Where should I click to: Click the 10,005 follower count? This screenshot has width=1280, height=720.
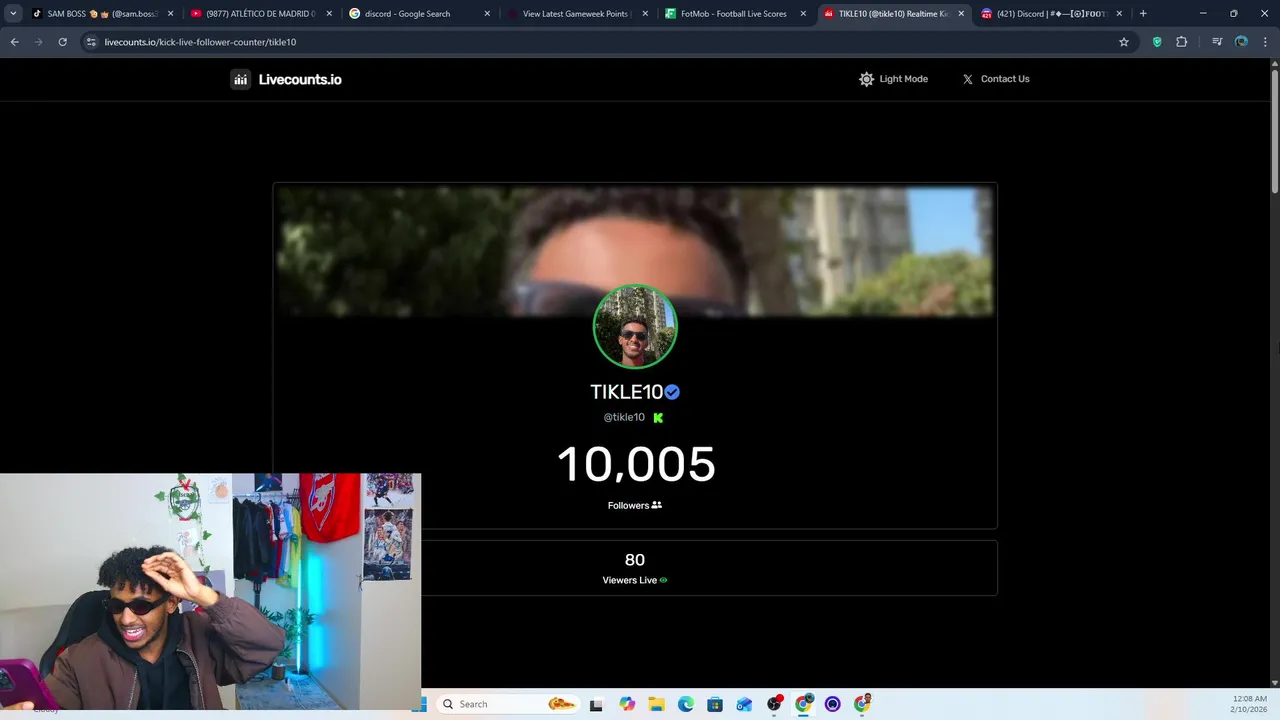636,465
